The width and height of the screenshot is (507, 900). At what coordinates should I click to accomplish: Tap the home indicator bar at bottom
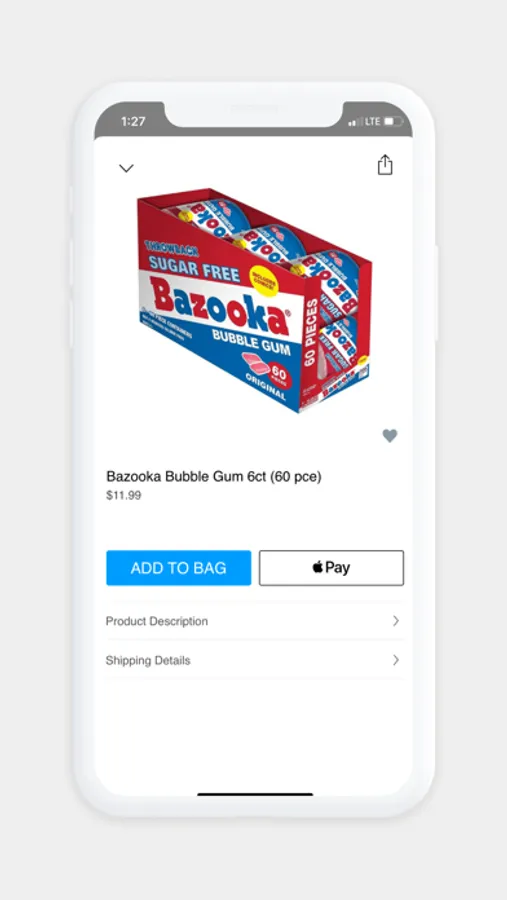point(255,794)
